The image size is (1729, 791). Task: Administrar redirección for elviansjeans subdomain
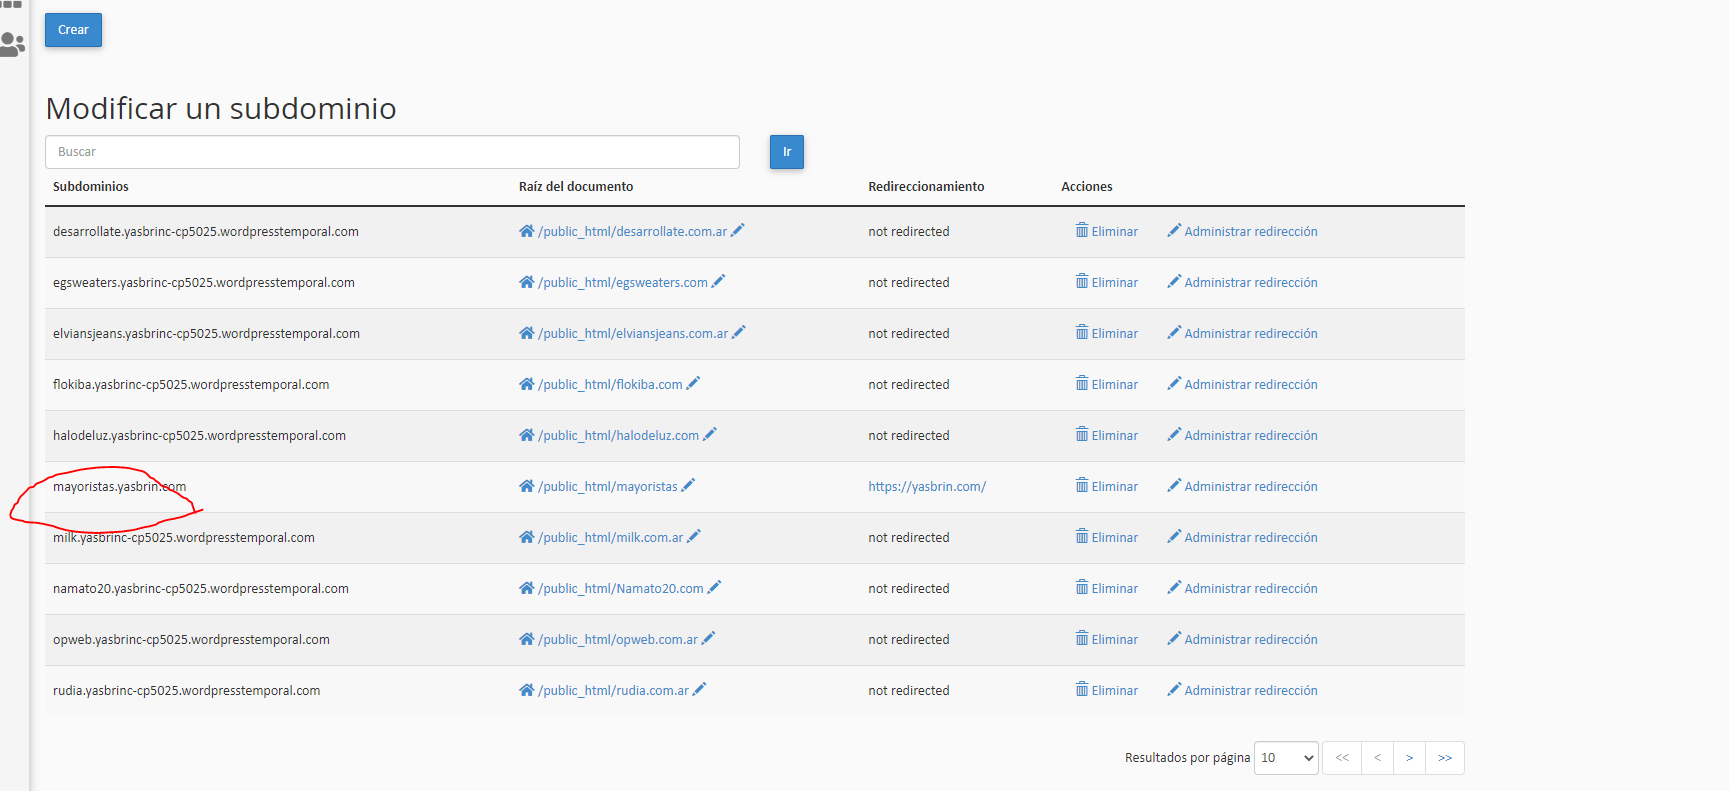pyautogui.click(x=1242, y=334)
